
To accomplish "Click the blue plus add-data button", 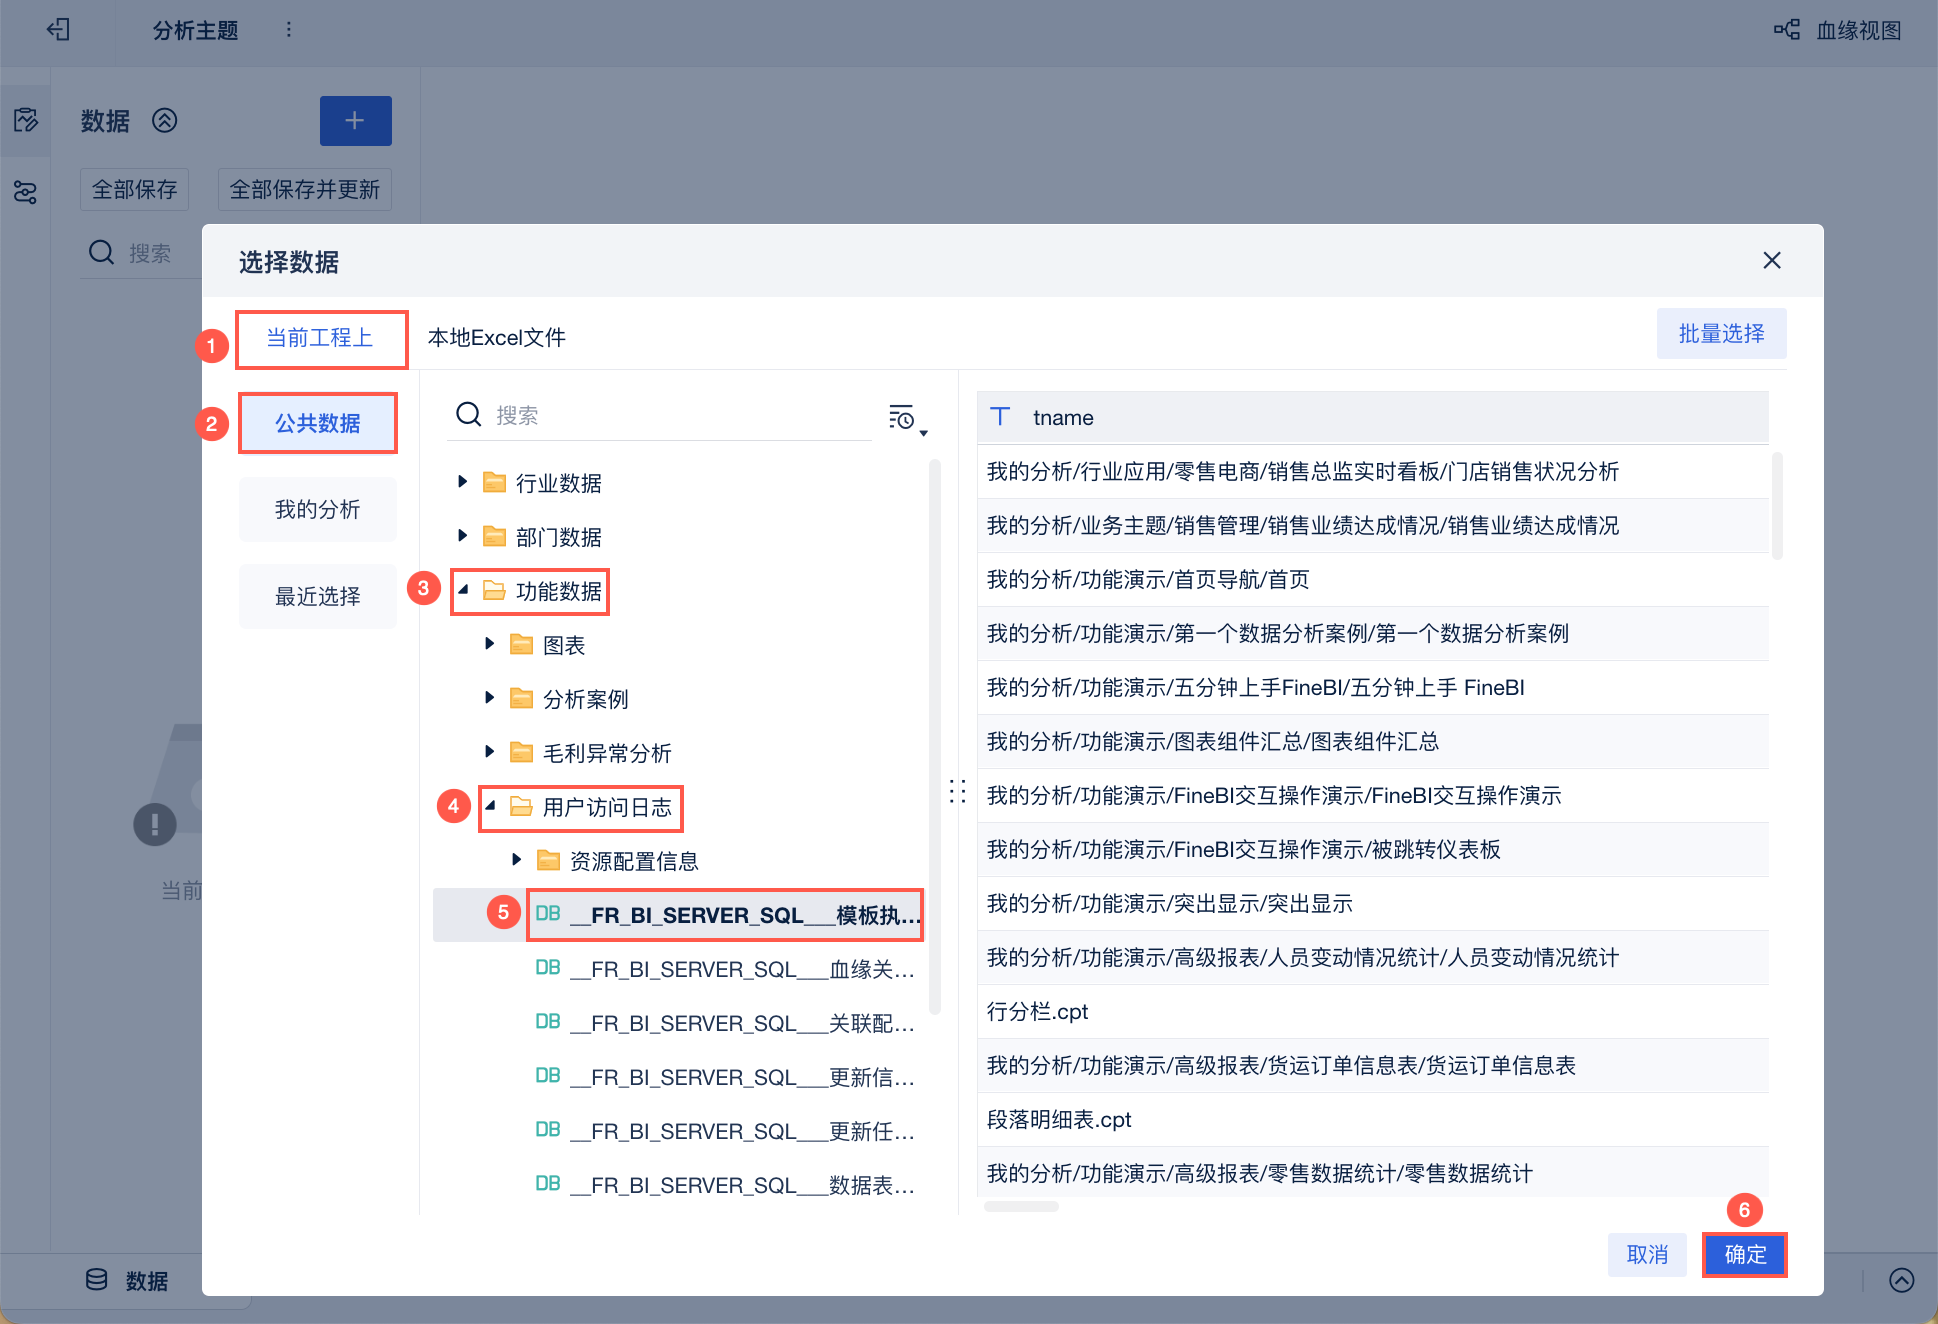I will [355, 121].
